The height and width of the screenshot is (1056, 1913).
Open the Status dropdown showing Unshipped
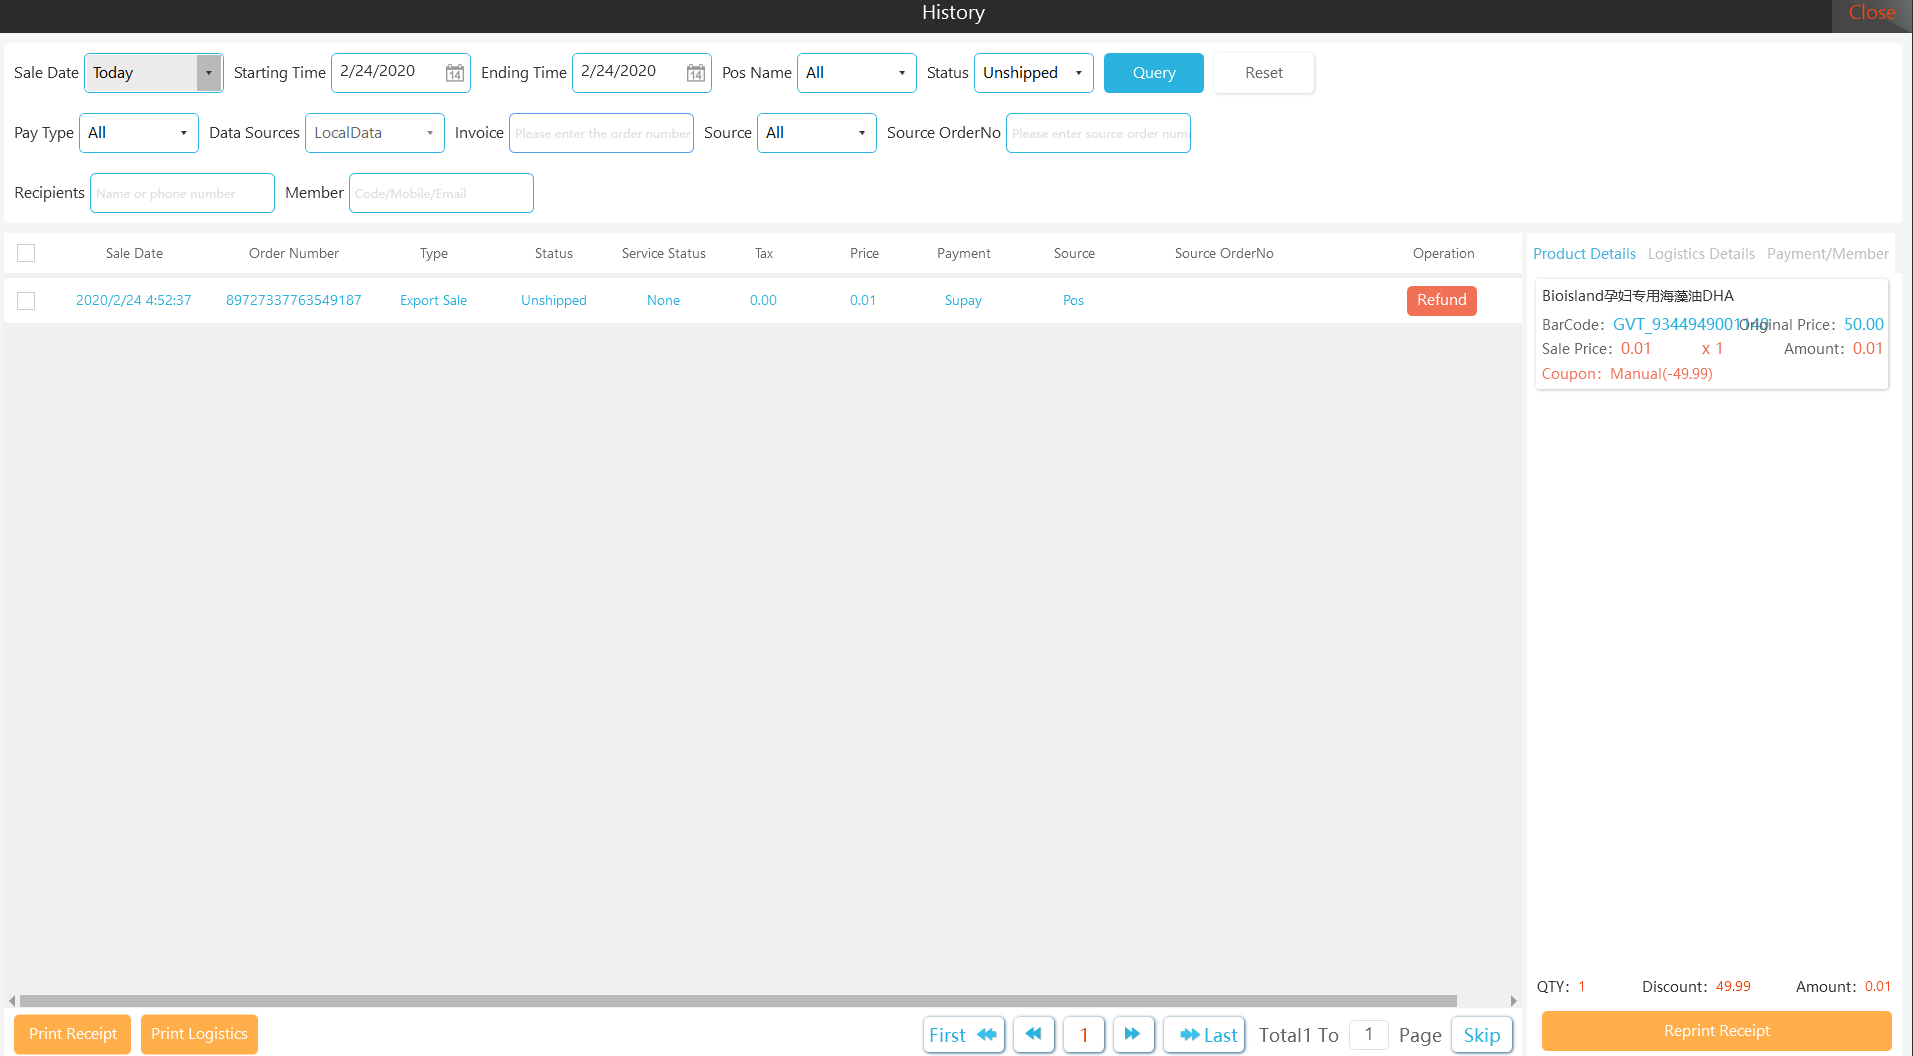[1033, 73]
